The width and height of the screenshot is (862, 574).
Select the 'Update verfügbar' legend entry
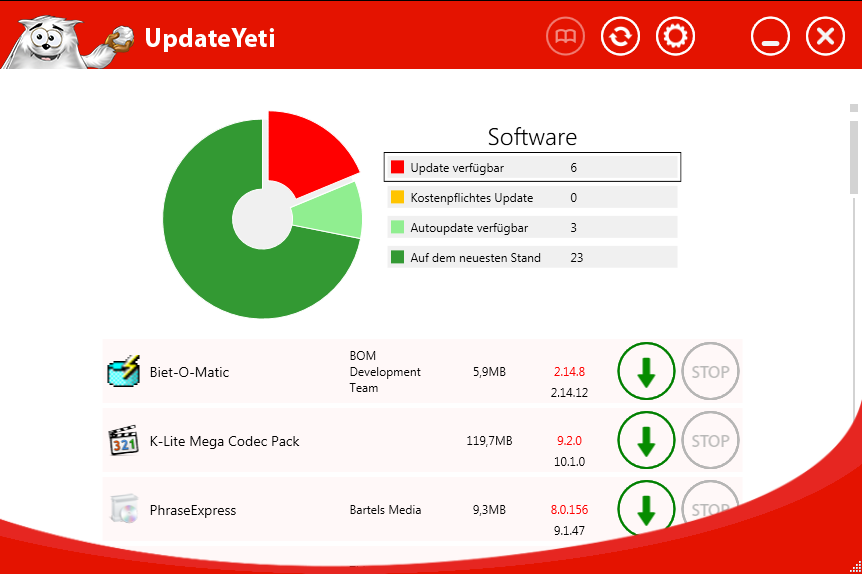coord(532,168)
